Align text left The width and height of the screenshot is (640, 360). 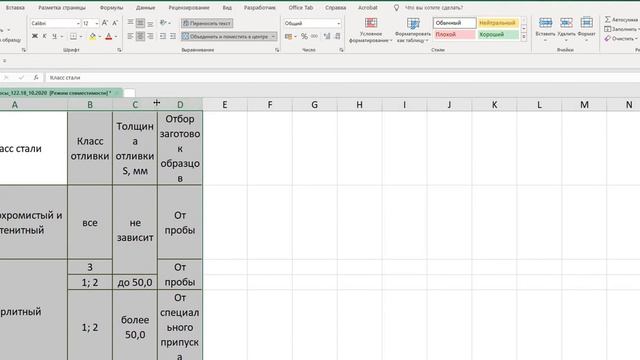pyautogui.click(x=131, y=36)
